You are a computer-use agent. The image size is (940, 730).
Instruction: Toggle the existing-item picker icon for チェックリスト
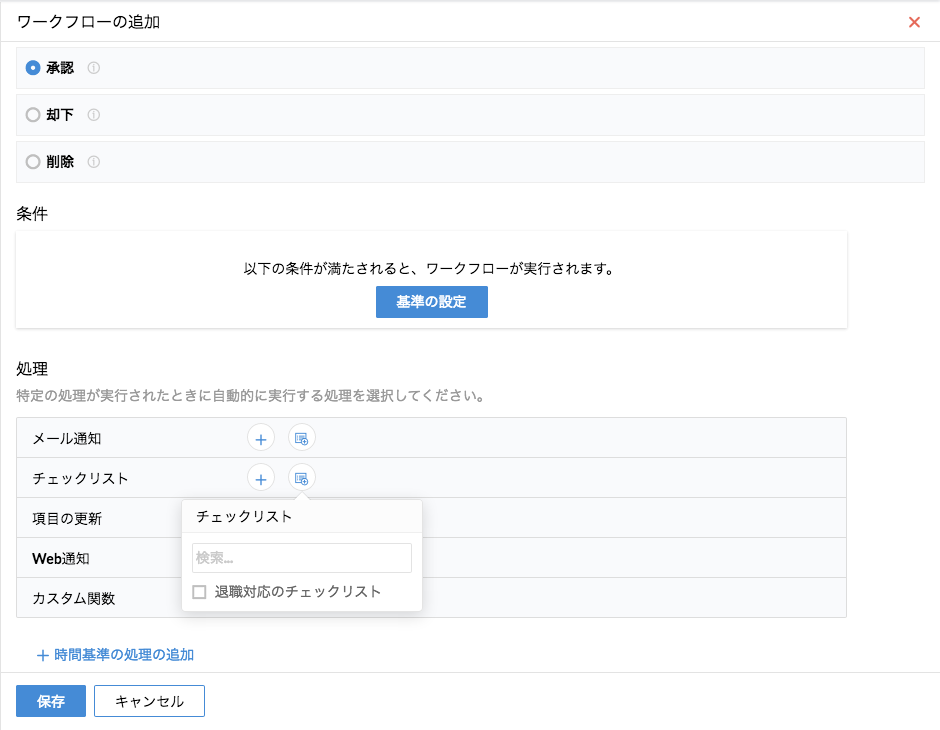pos(301,478)
